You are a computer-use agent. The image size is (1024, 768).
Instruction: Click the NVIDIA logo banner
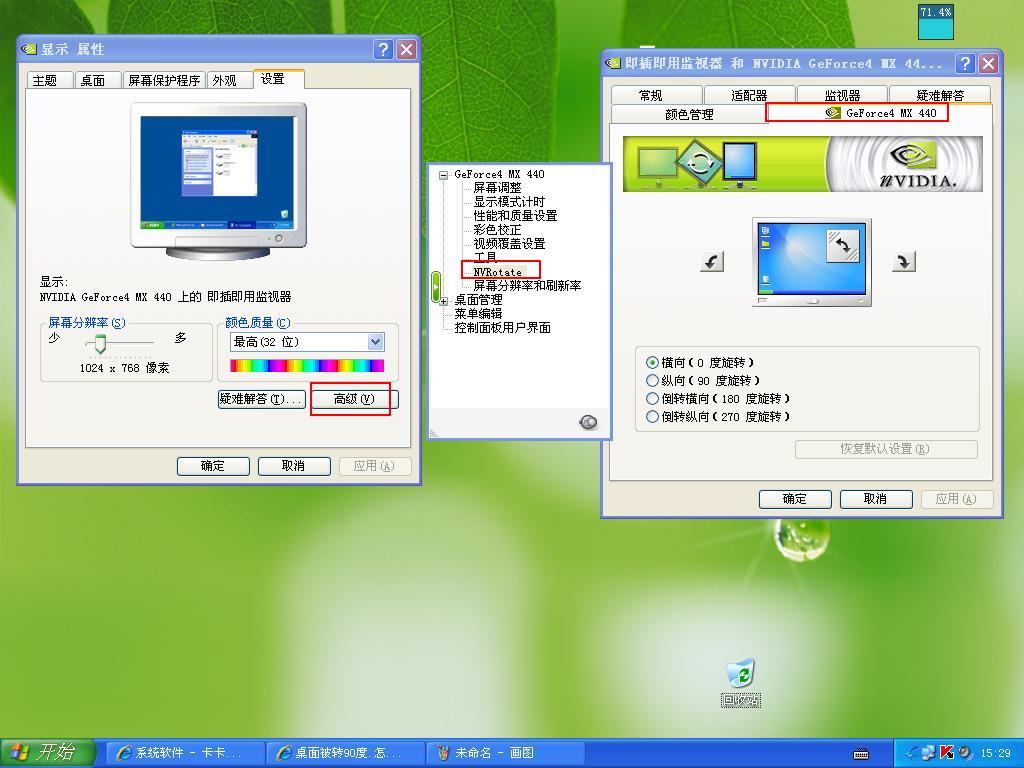[803, 164]
